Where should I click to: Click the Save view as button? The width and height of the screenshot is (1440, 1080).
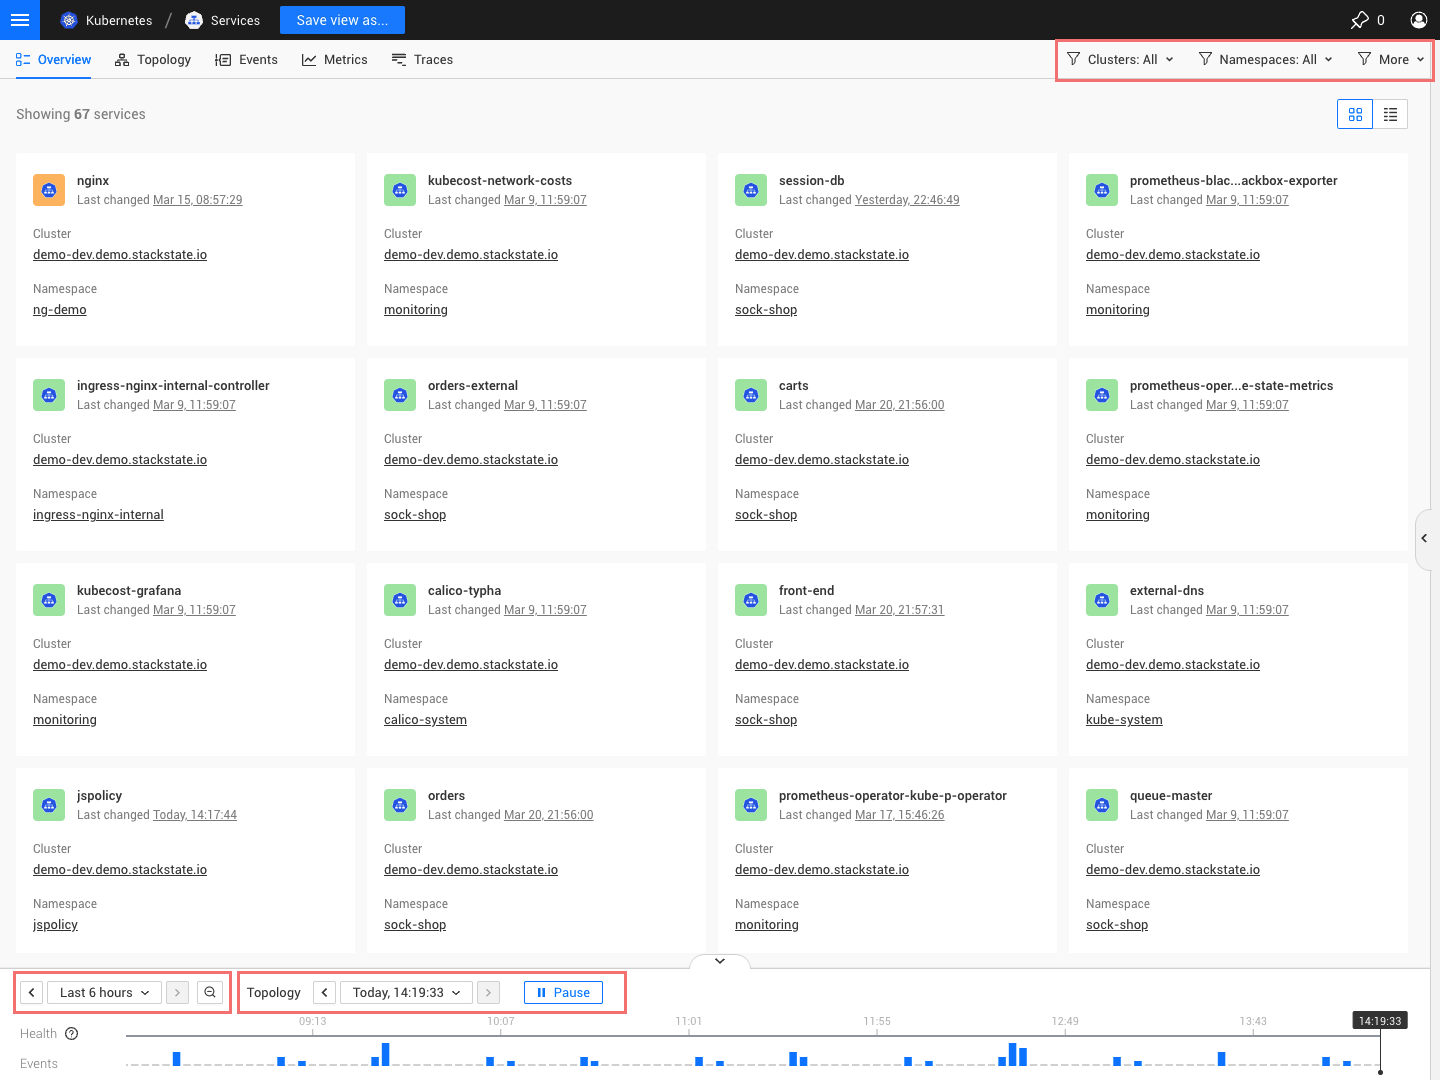pyautogui.click(x=342, y=20)
